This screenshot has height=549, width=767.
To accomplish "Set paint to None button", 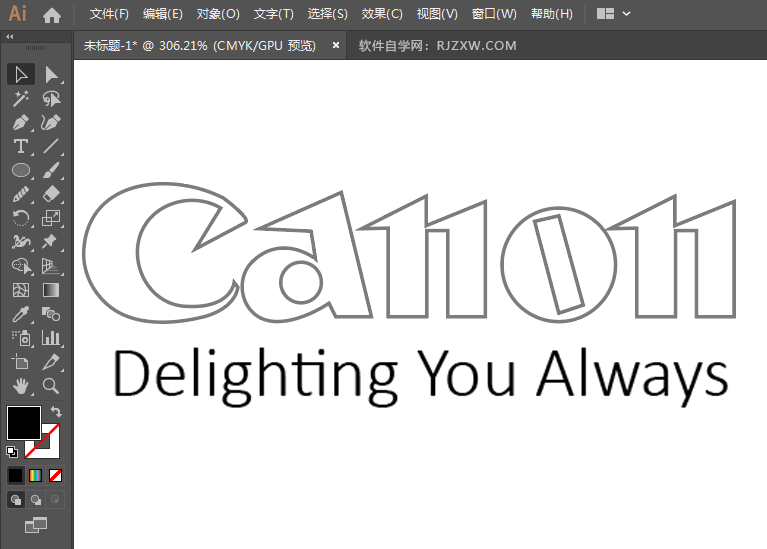I will point(55,475).
